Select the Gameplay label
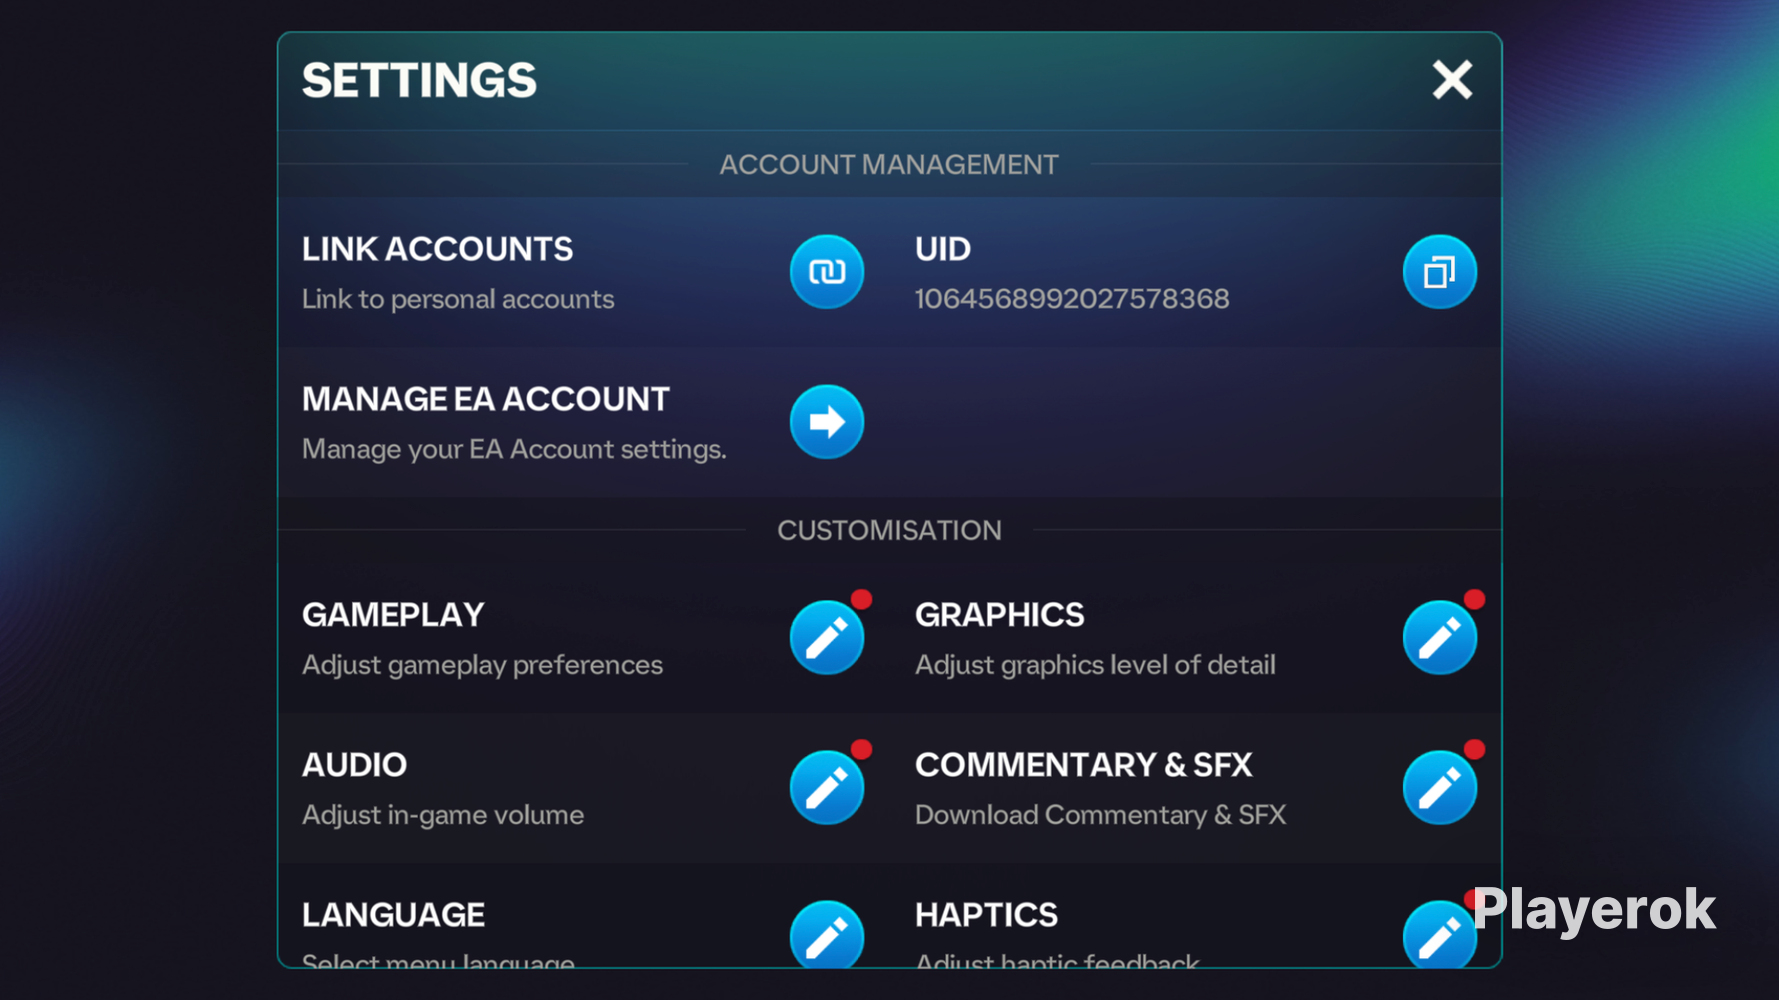This screenshot has width=1779, height=1000. tap(393, 615)
